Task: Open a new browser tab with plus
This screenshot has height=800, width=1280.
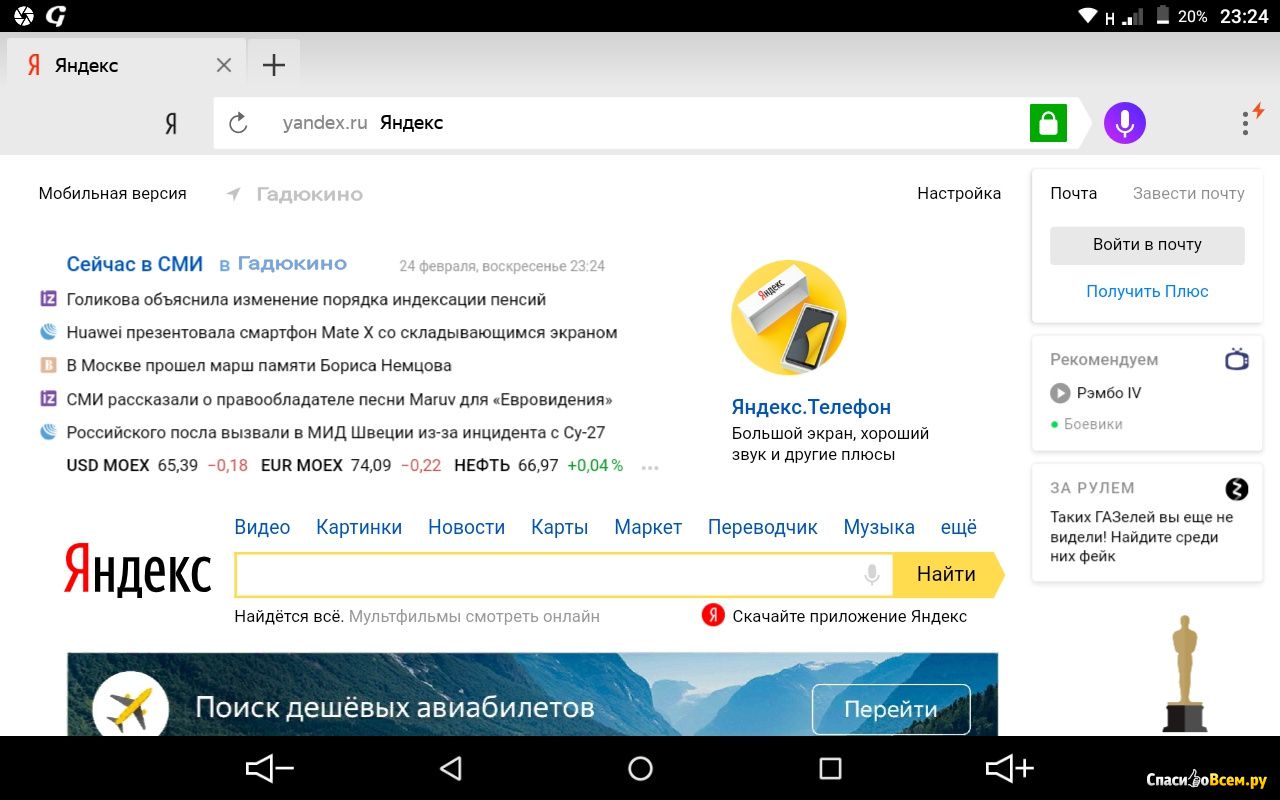Action: [273, 65]
